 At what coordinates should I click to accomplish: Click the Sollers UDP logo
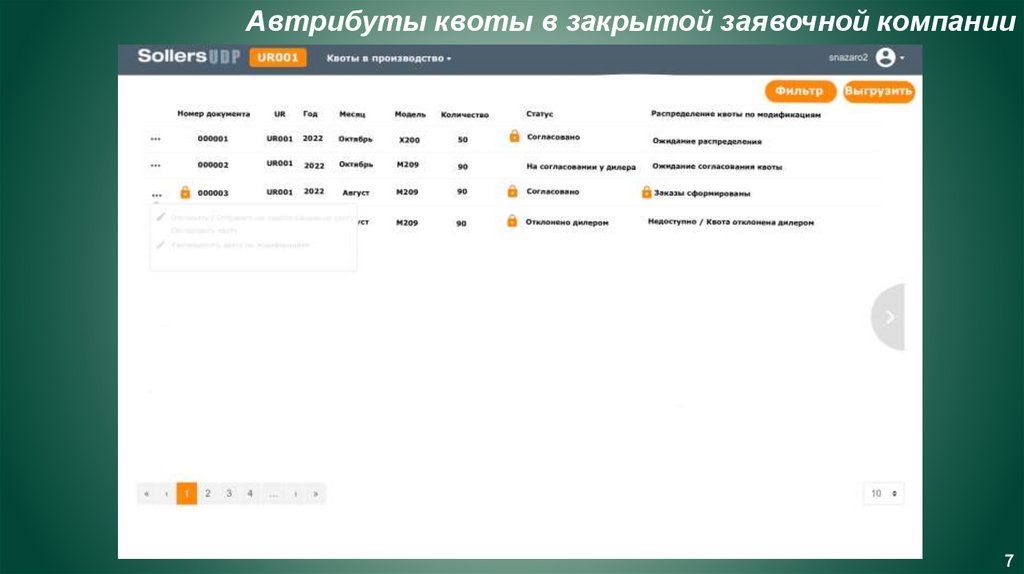tap(189, 57)
